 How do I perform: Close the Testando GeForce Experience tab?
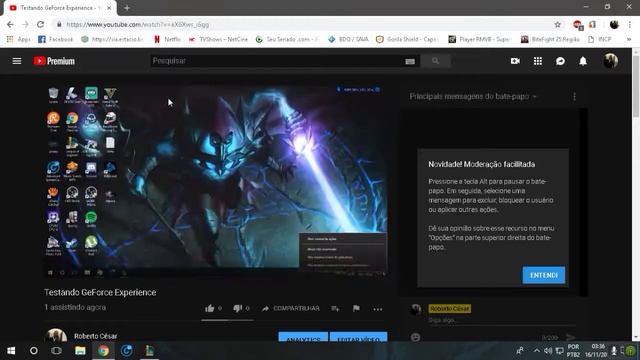pyautogui.click(x=109, y=8)
